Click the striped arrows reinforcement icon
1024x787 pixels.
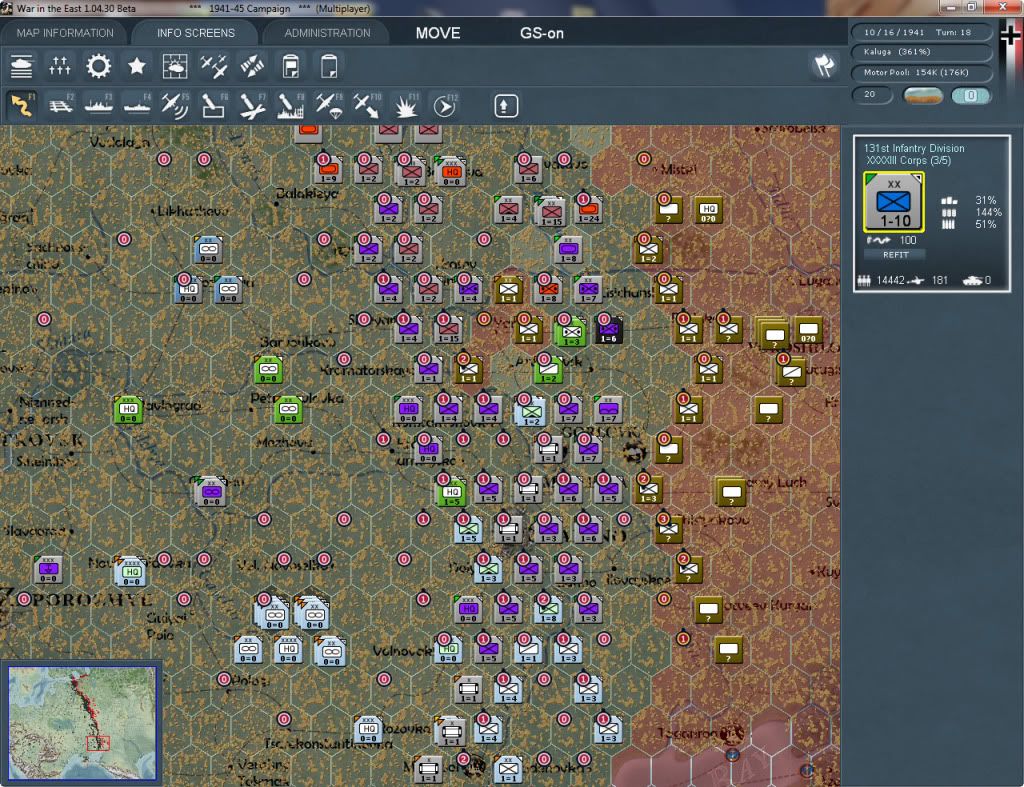point(252,66)
